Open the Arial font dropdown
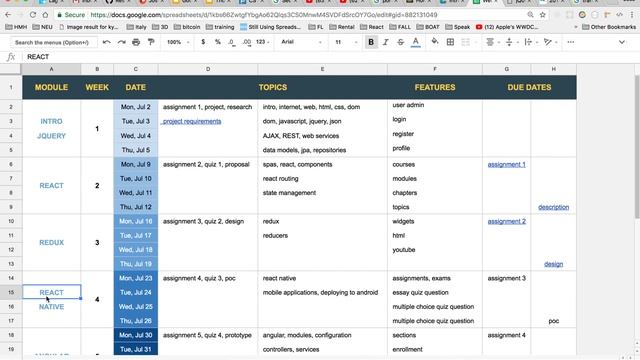Viewport: 640px width, 360px height. [301, 42]
